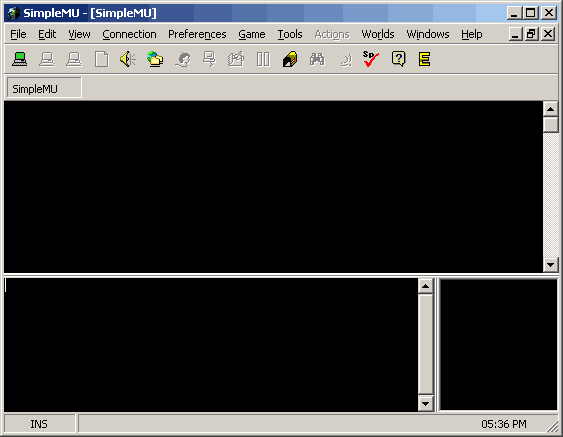
Task: Click the yellow E toolbar icon
Action: [x=424, y=59]
